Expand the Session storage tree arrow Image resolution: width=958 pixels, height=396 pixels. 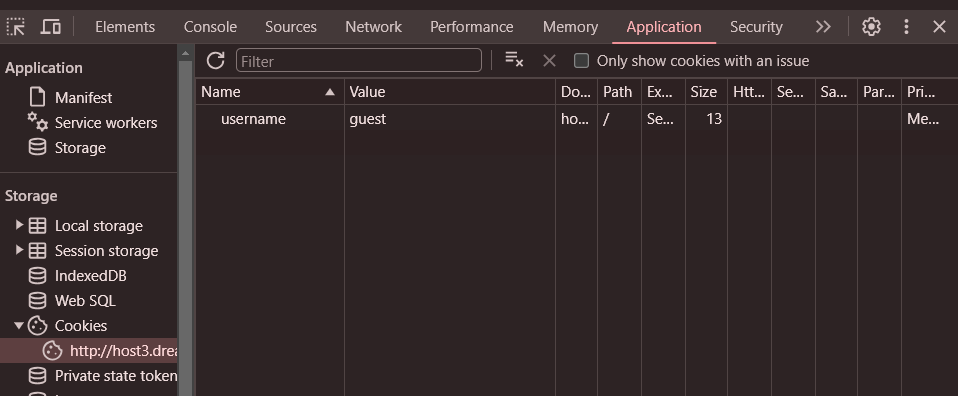(x=19, y=251)
